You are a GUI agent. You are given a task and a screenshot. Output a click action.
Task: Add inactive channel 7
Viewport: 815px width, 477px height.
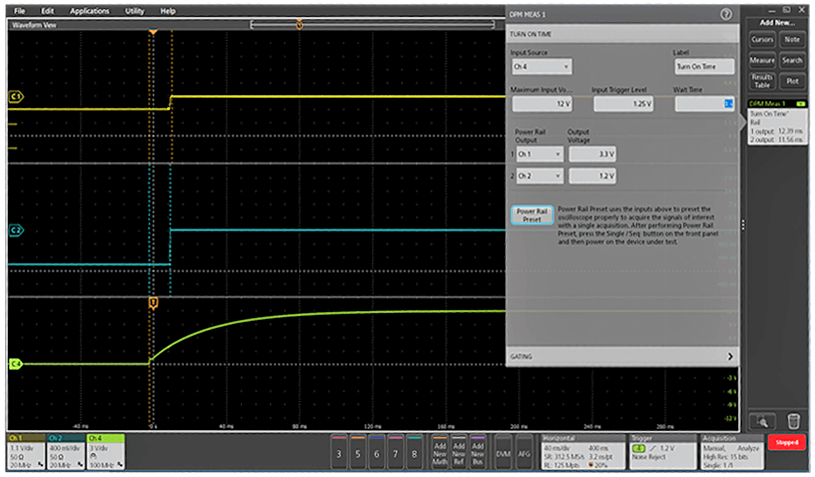tap(396, 452)
